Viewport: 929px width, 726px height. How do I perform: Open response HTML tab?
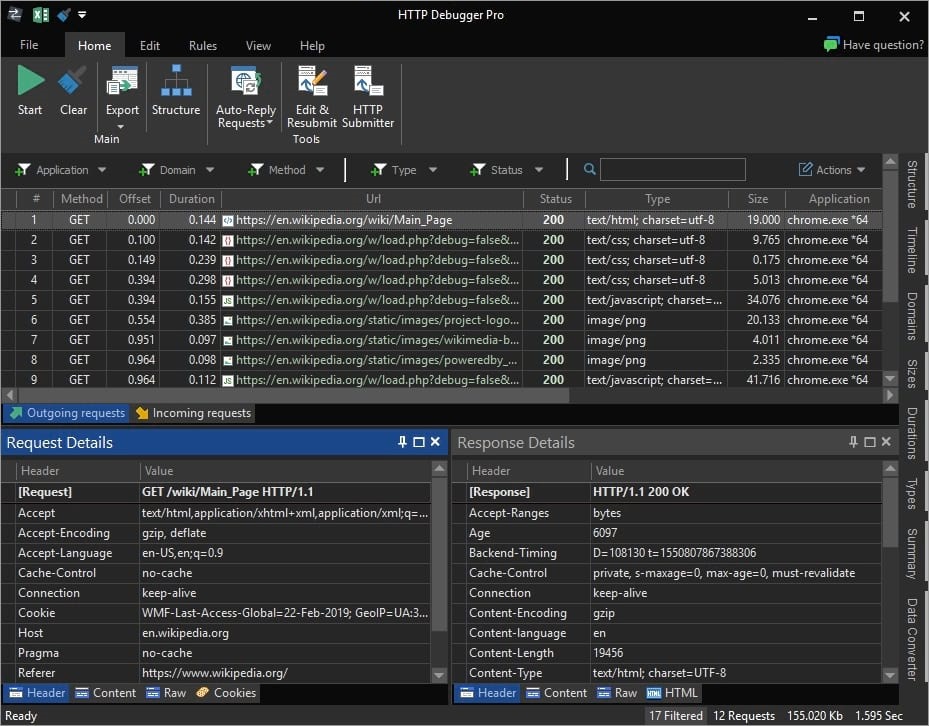pos(672,693)
